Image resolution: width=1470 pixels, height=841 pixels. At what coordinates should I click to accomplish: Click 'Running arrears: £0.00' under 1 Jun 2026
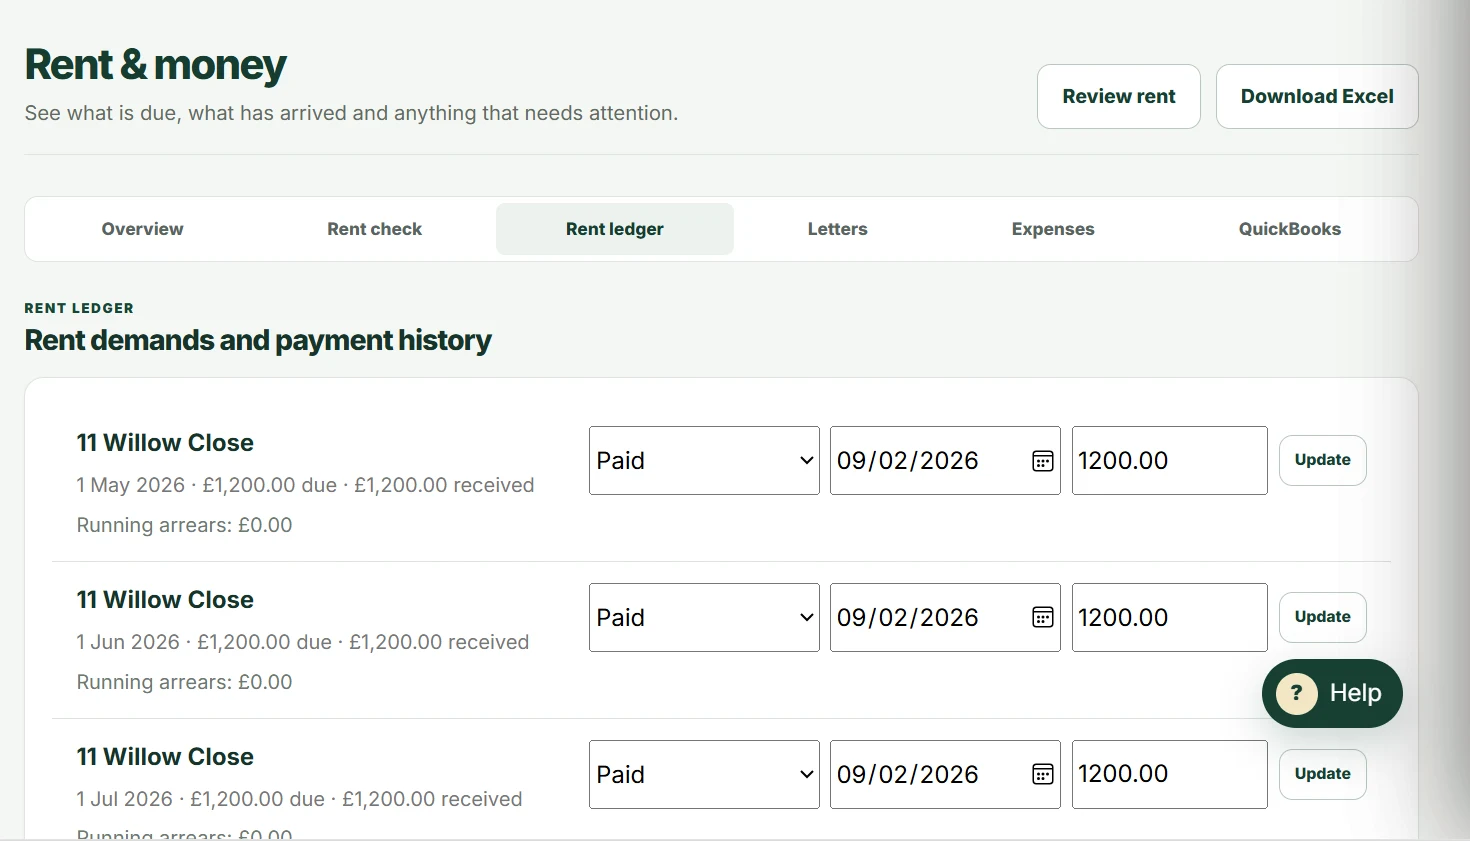(184, 682)
